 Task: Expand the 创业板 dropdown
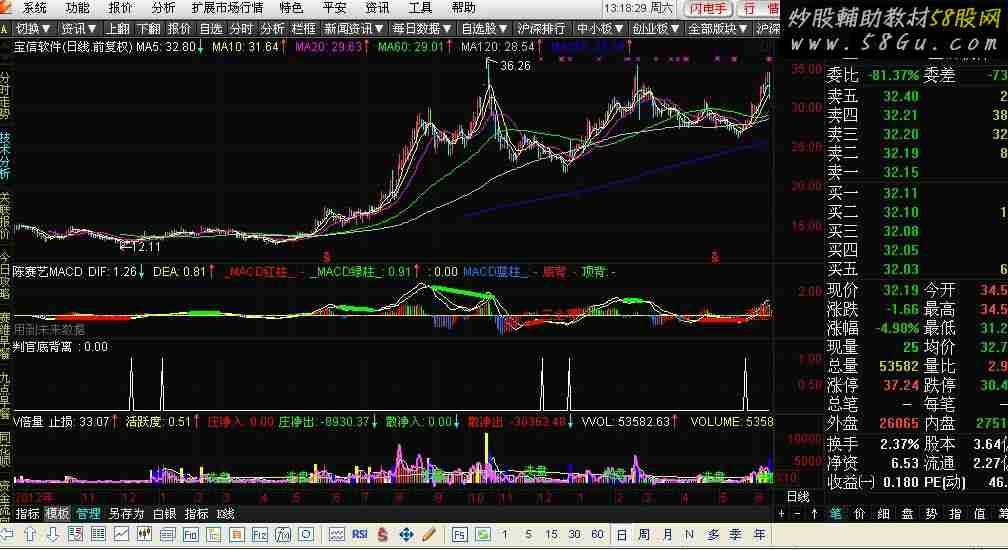click(x=656, y=29)
